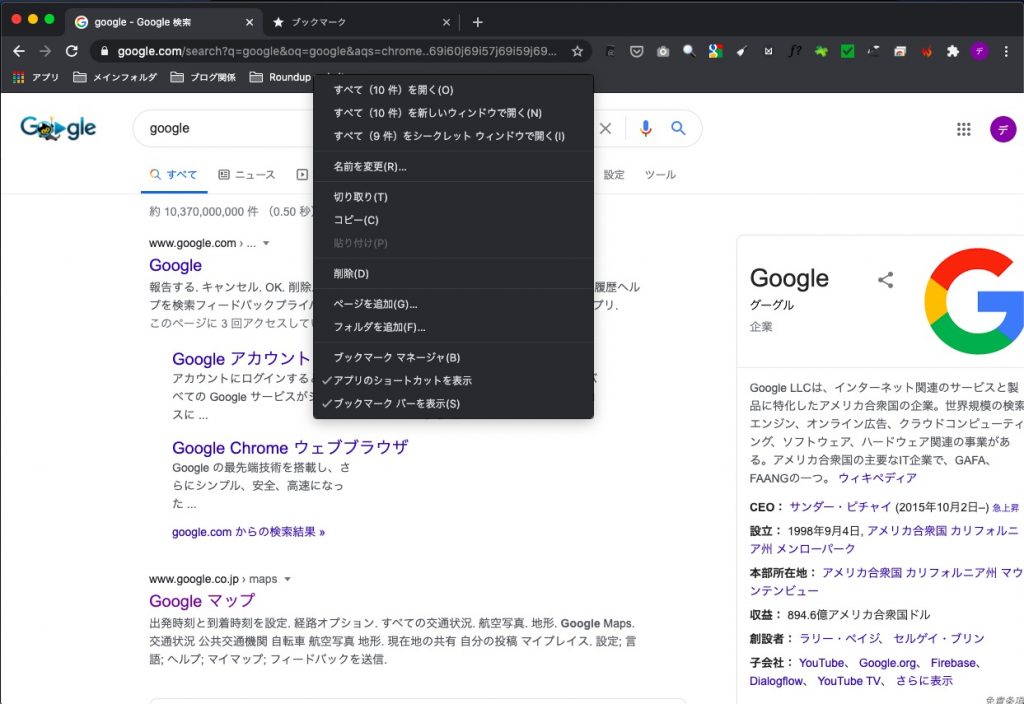This screenshot has height=704, width=1024.
Task: View site info via lock icon
Action: pos(104,51)
